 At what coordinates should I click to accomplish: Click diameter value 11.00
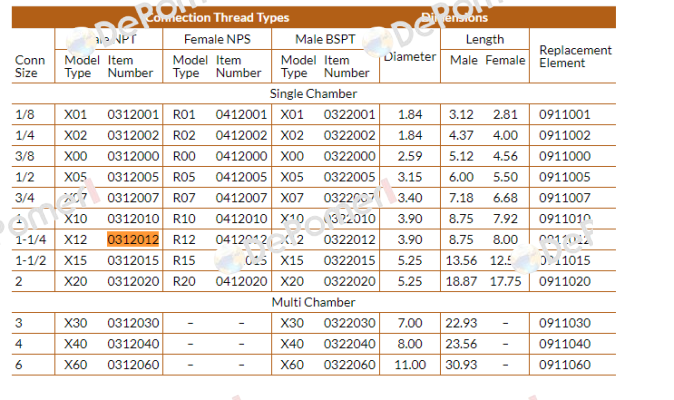coord(410,365)
